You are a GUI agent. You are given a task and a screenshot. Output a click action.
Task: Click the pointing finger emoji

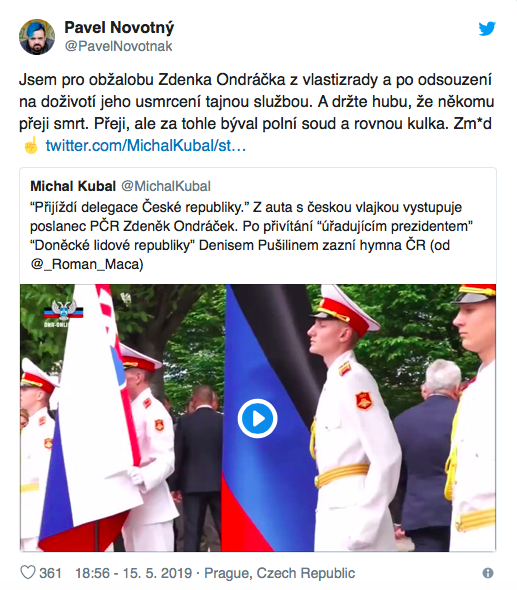(x=31, y=145)
